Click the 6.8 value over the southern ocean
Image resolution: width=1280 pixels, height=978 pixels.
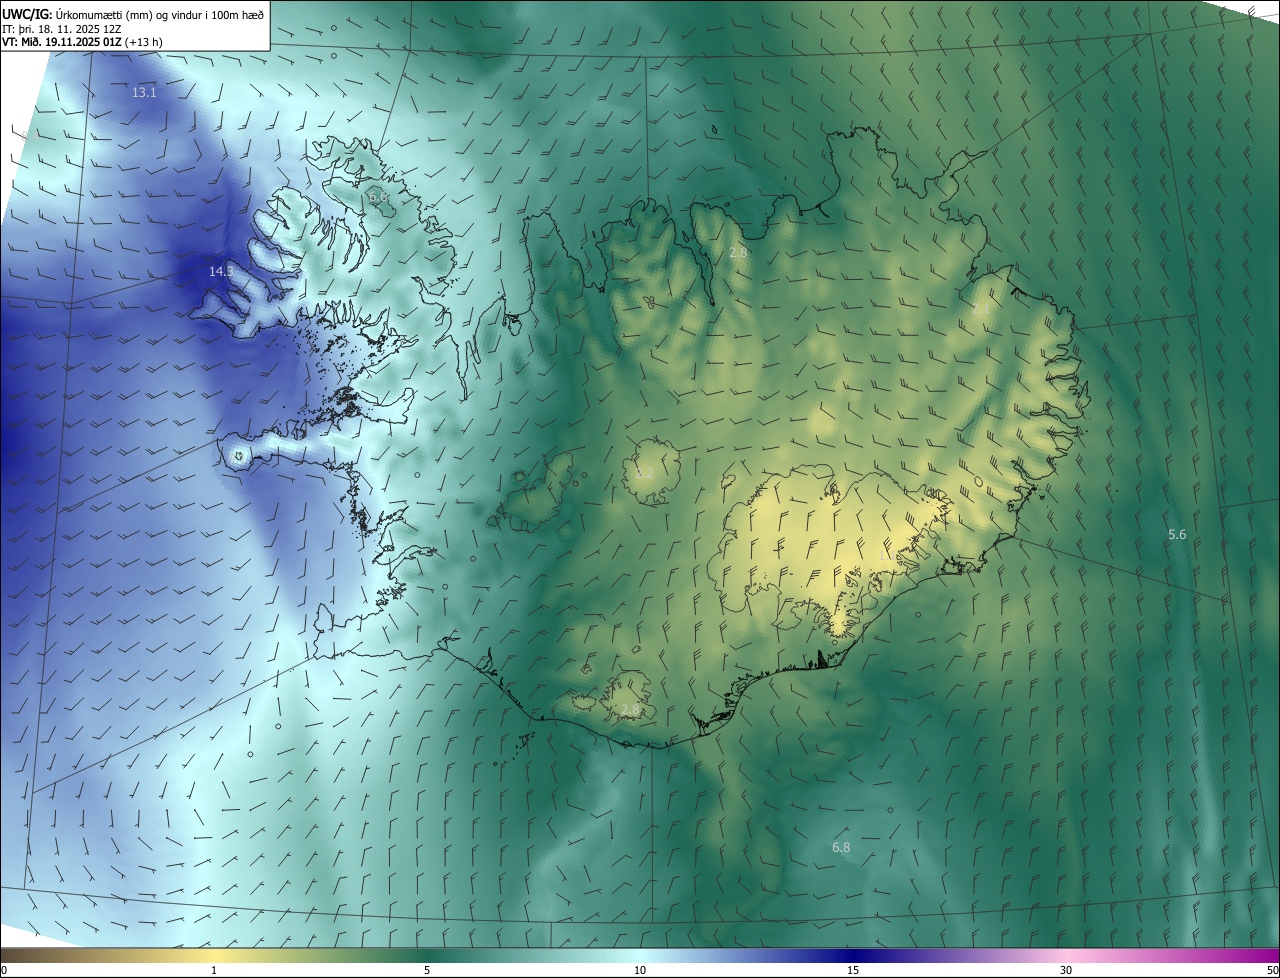841,848
